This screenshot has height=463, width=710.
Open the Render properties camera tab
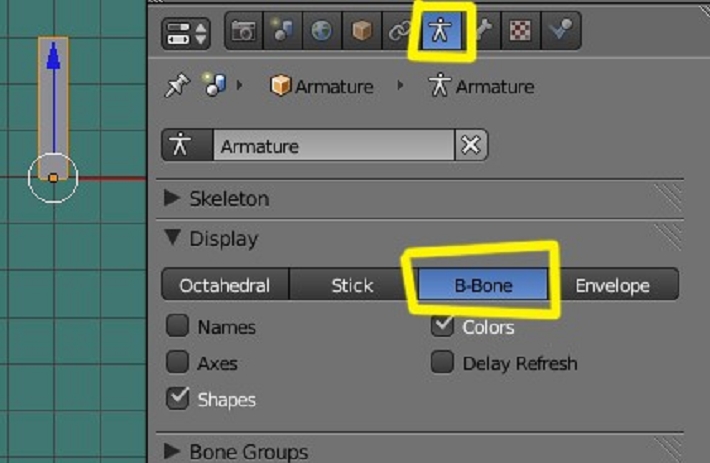(243, 32)
